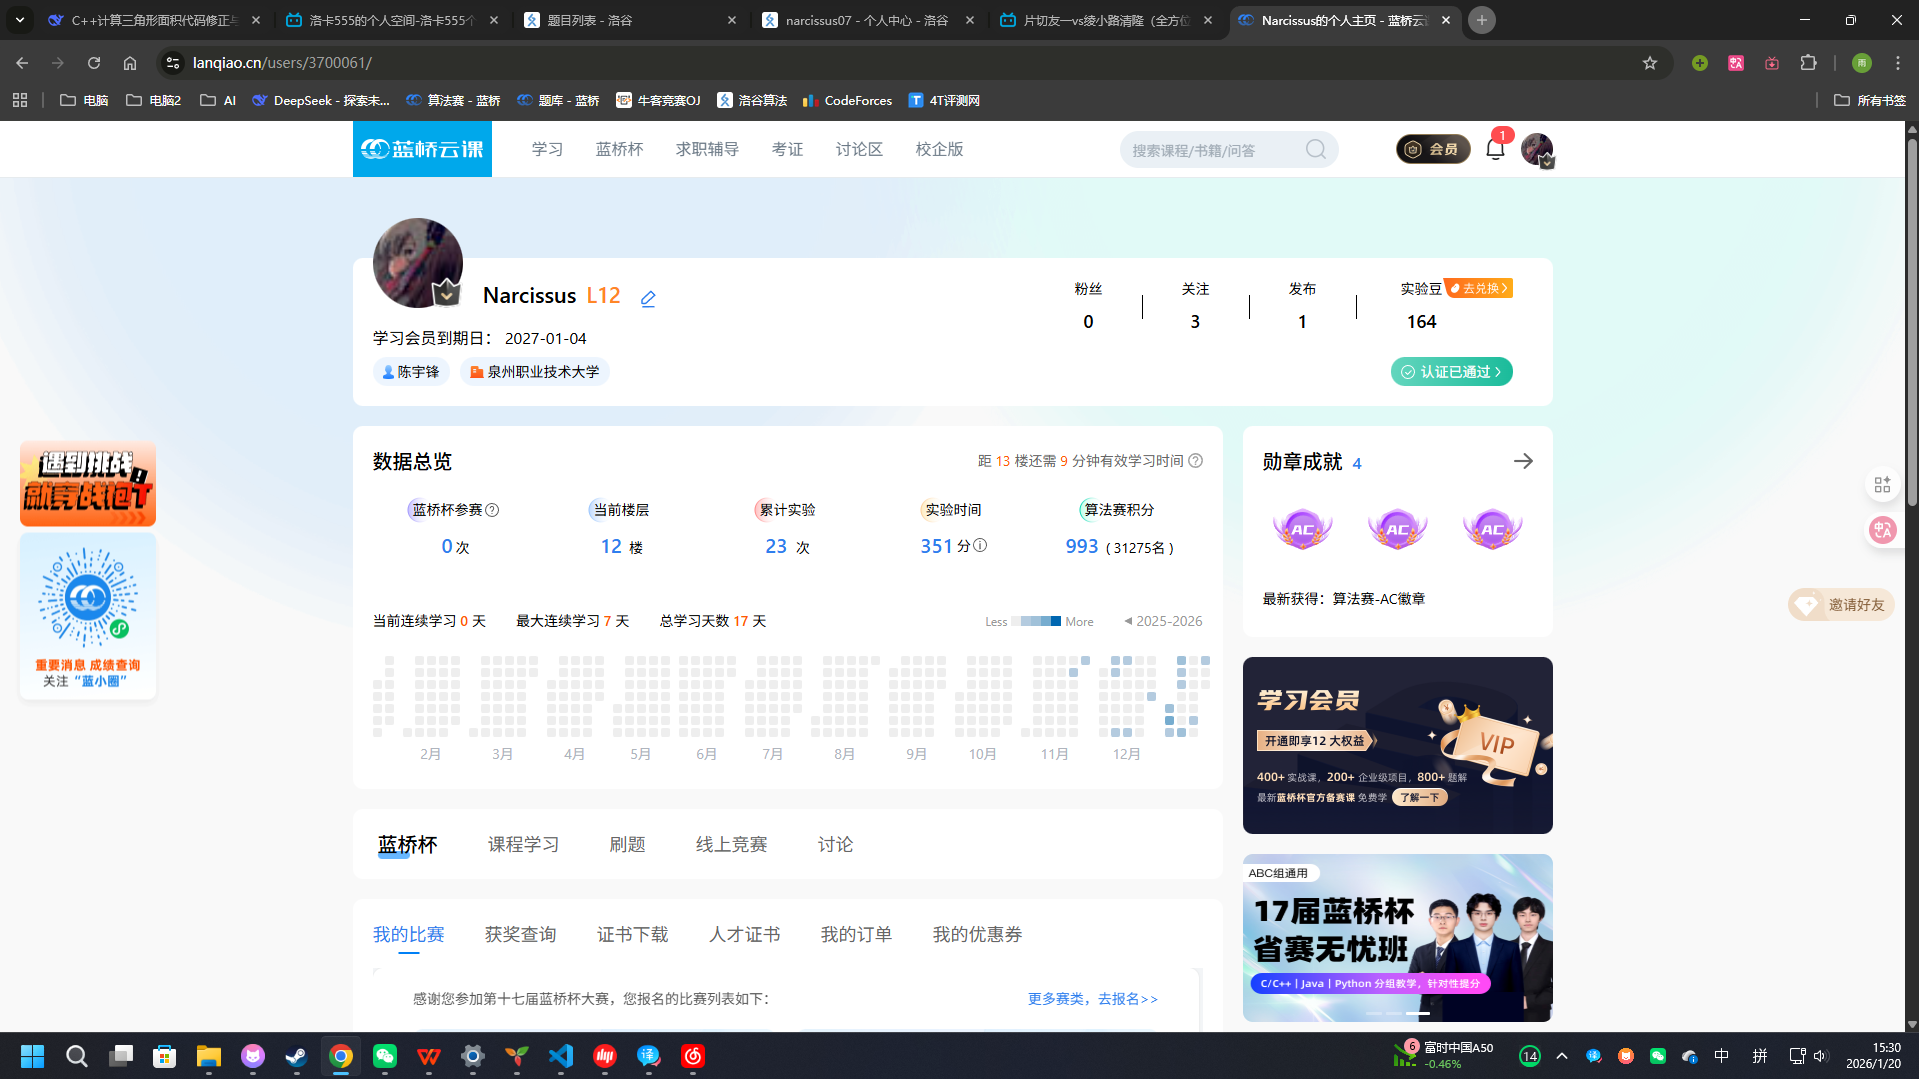Open Visual Studio Code from taskbar
Viewport: 1919px width, 1079px height.
[561, 1056]
